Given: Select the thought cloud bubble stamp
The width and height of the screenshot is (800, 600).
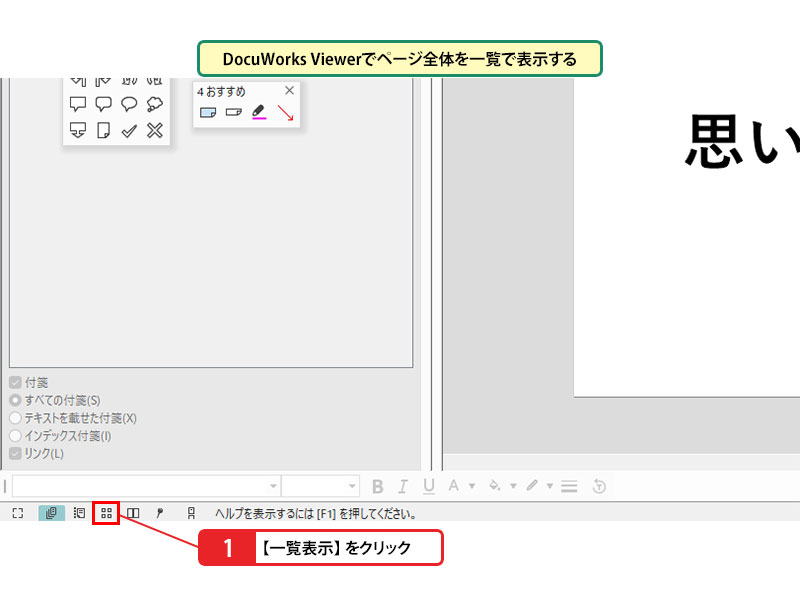Looking at the screenshot, I should [155, 104].
